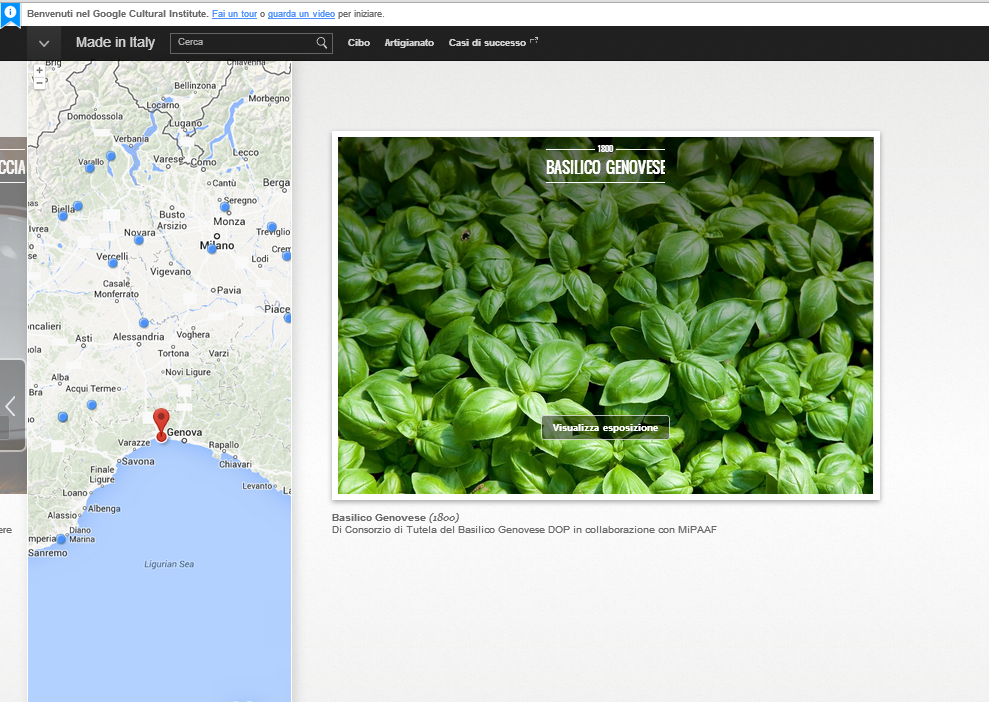This screenshot has height=702, width=989.
Task: Click the blue marker below Milano label
Action: [x=211, y=249]
